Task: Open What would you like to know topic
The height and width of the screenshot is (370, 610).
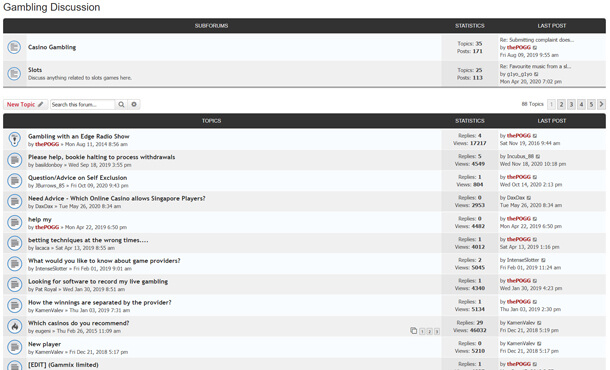Action: (x=104, y=261)
